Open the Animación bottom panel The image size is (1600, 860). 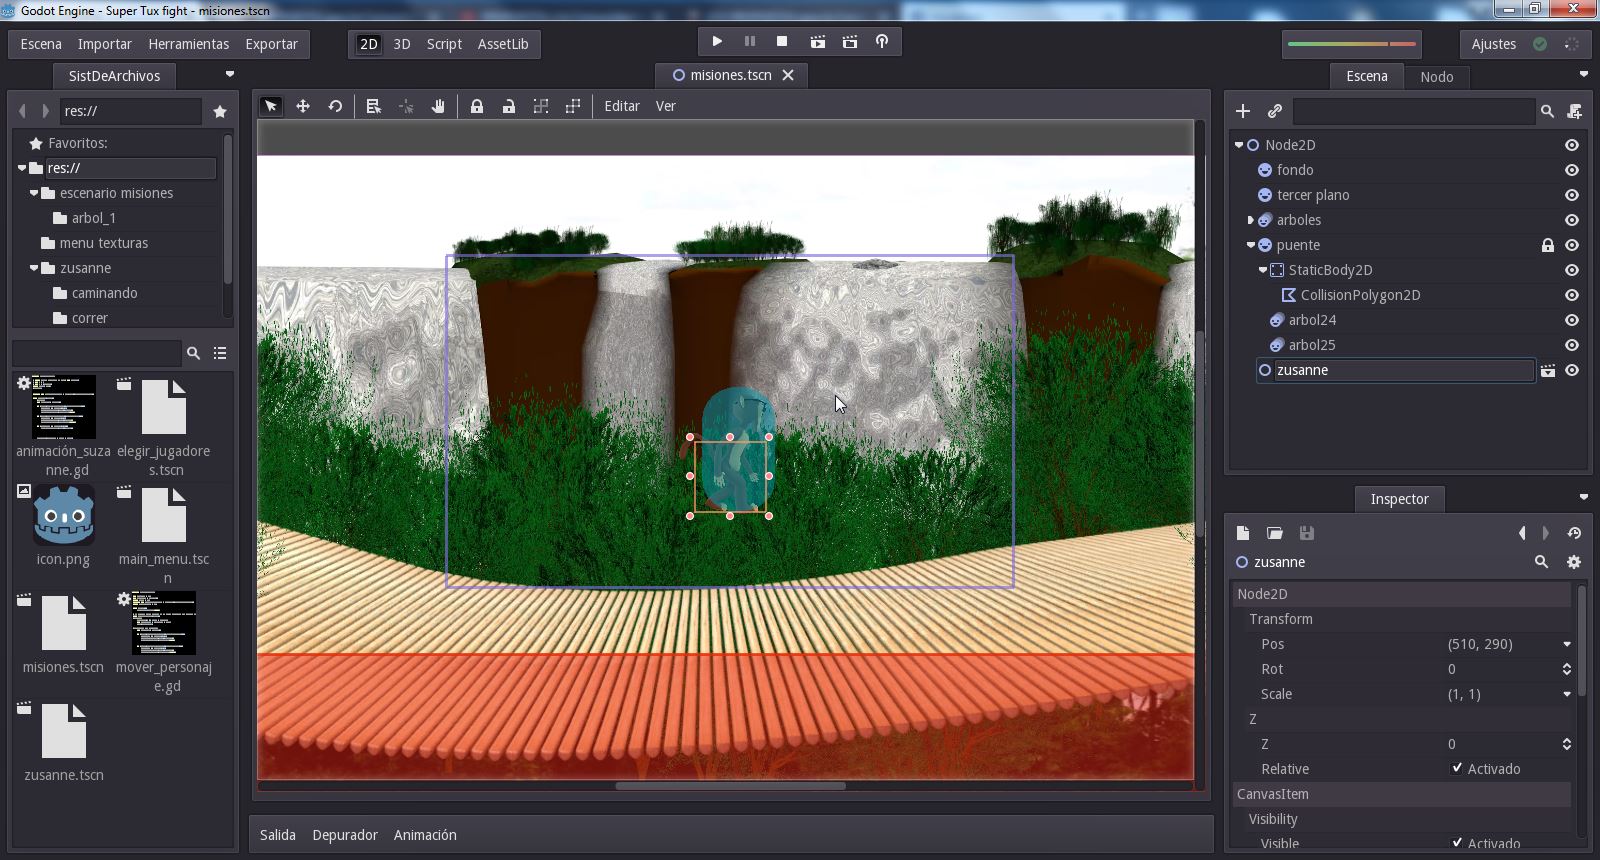point(425,835)
